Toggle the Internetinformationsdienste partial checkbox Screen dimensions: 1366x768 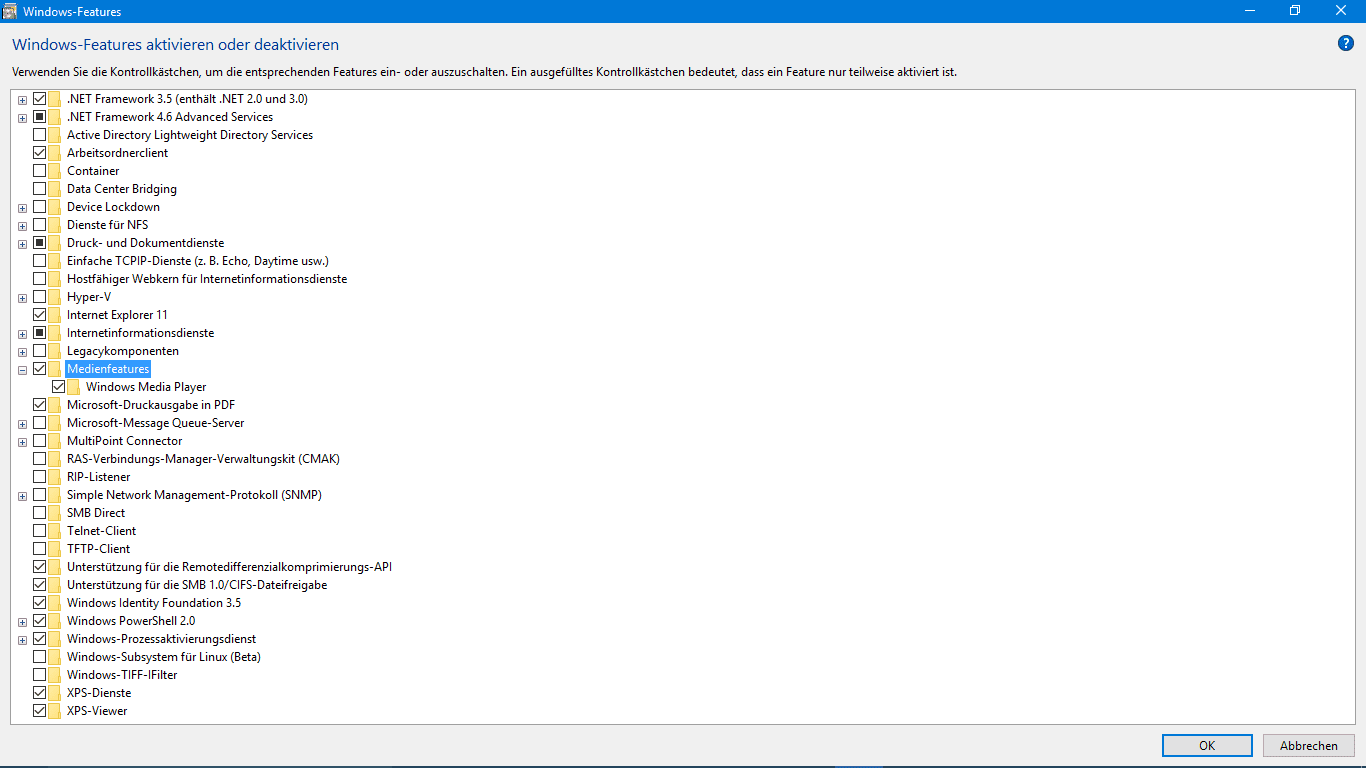coord(40,333)
